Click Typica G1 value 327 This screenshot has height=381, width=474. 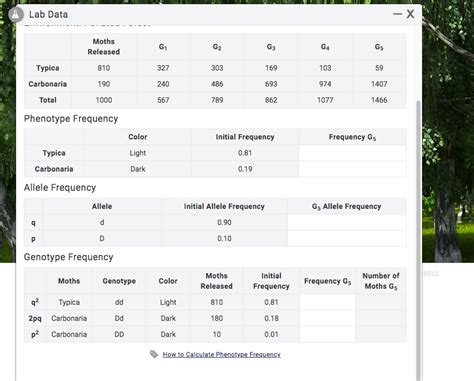tap(163, 68)
